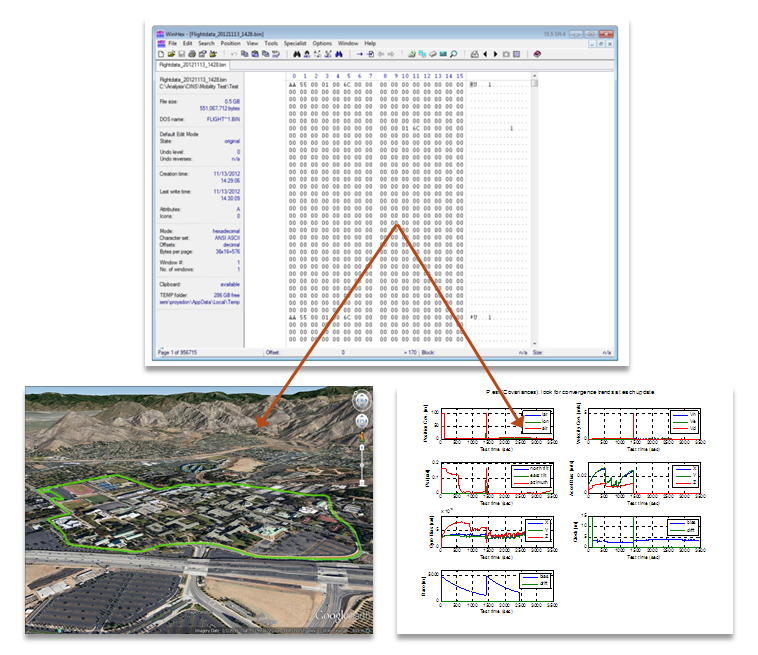
Task: Click the camera snapshot icon
Action: coord(506,54)
